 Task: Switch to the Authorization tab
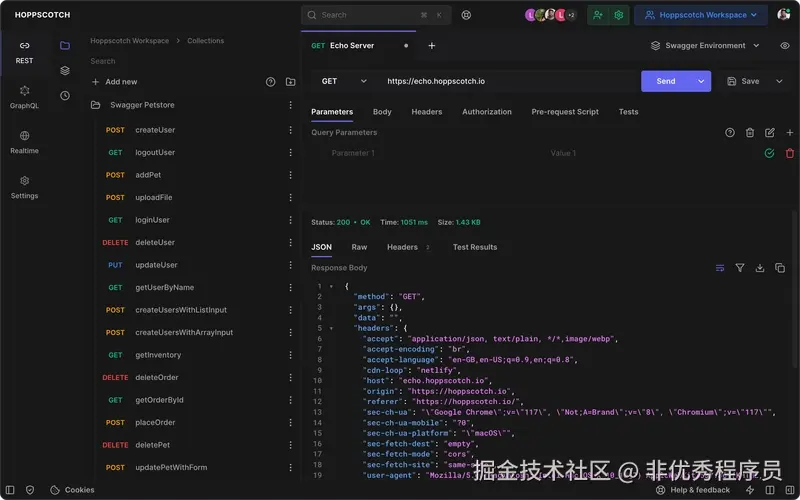[487, 112]
